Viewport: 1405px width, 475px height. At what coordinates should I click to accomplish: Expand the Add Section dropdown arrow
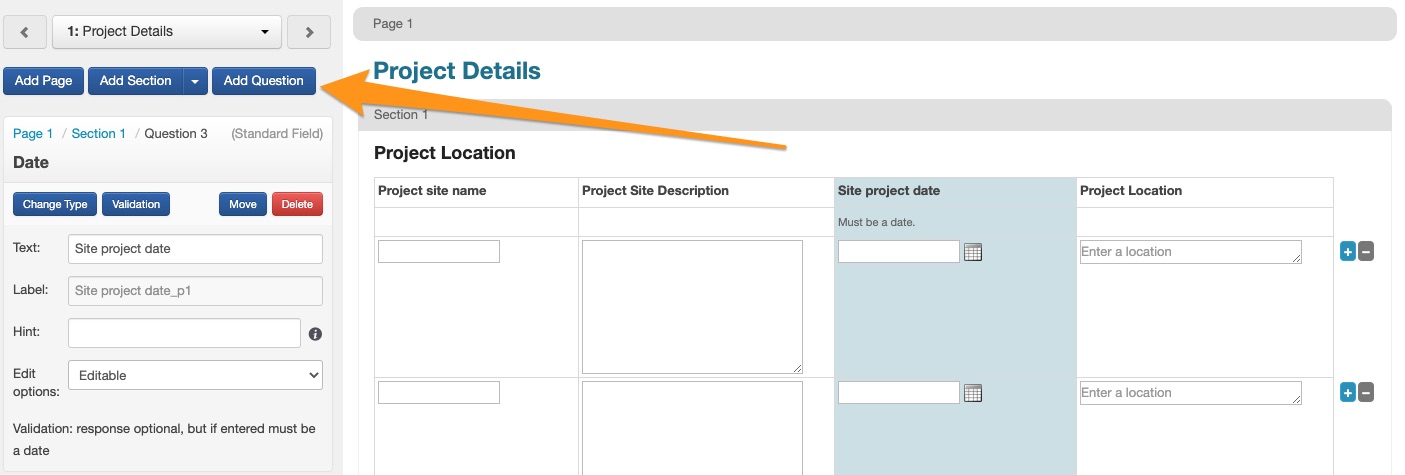[195, 81]
